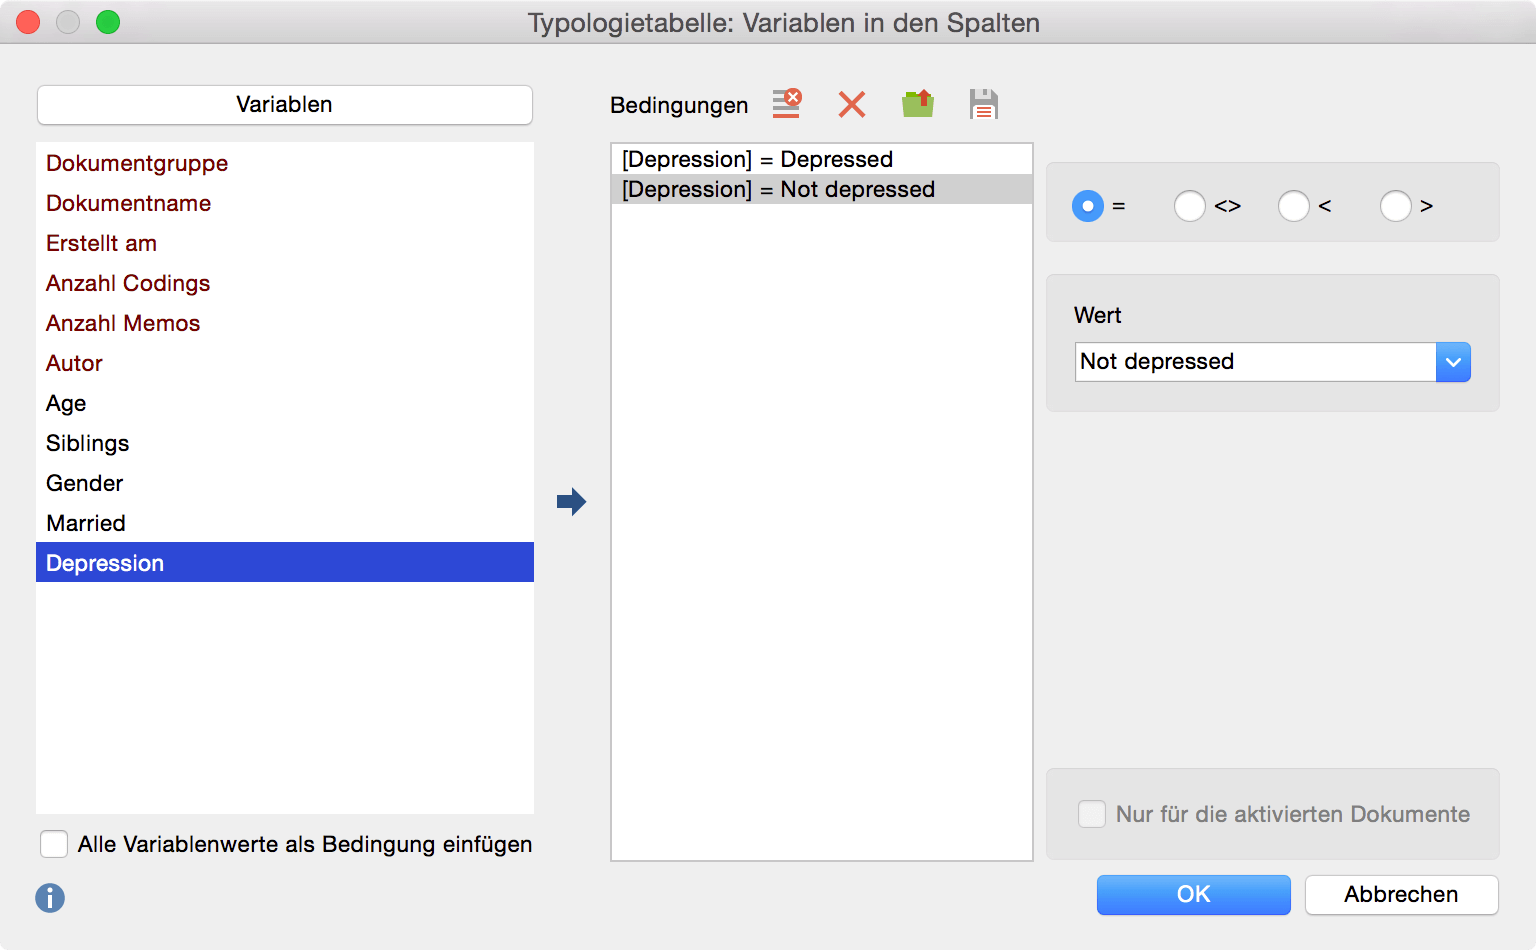Image resolution: width=1536 pixels, height=950 pixels.
Task: Select Dokumentname in the variable list
Action: (x=285, y=203)
